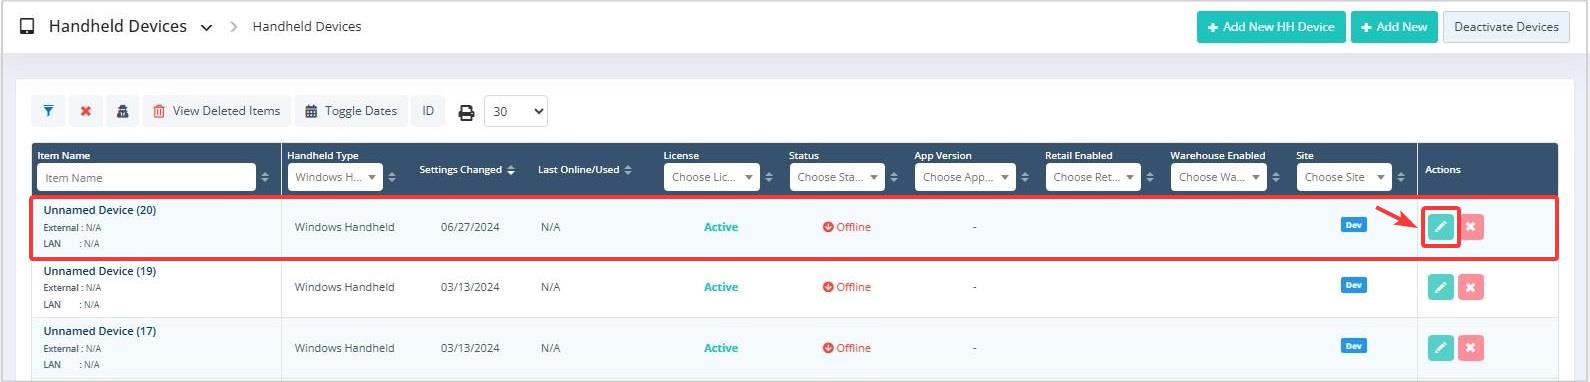1590x382 pixels.
Task: Edit Unnamed Device (19) with pencil icon
Action: (x=1440, y=288)
